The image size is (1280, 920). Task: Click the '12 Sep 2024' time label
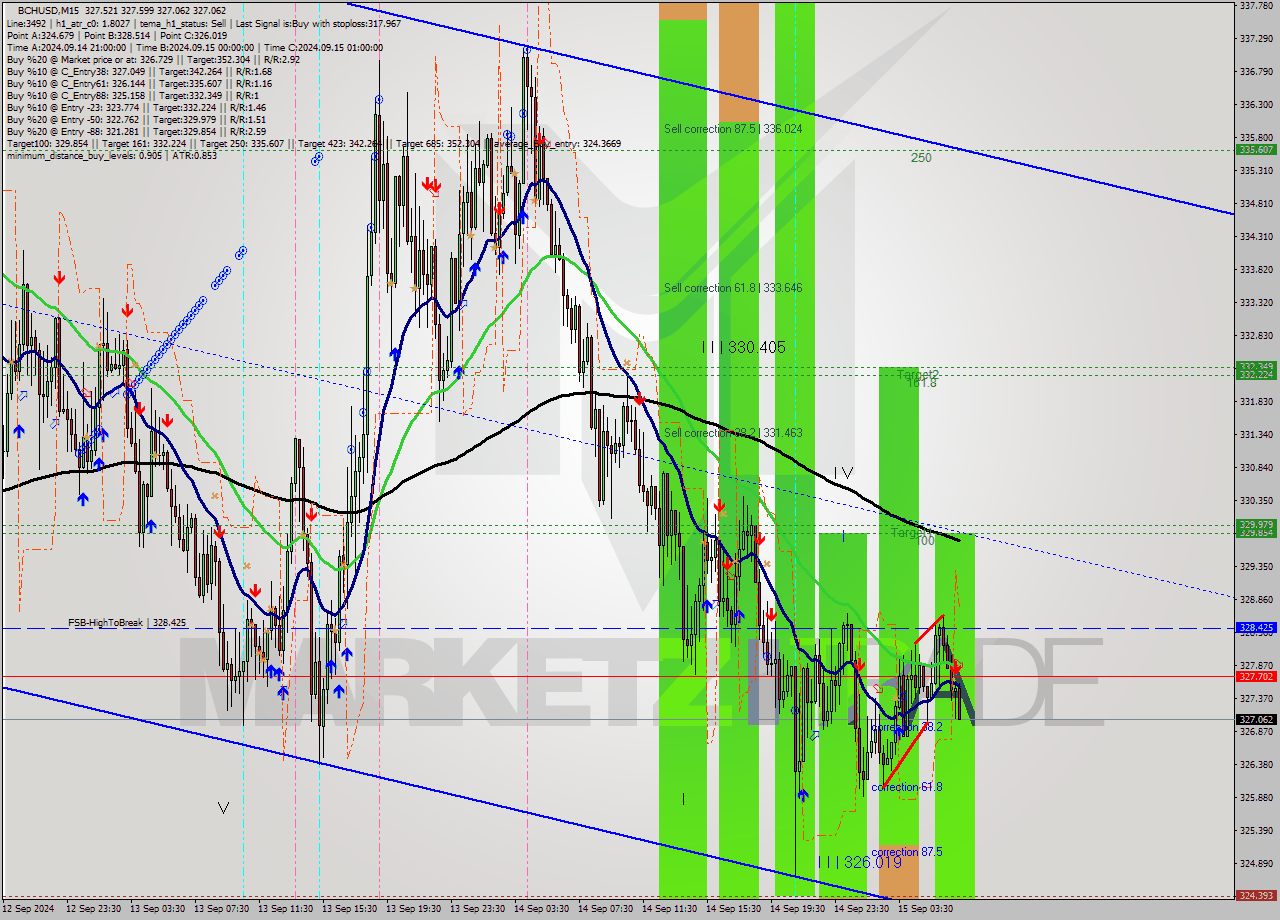tap(28, 909)
